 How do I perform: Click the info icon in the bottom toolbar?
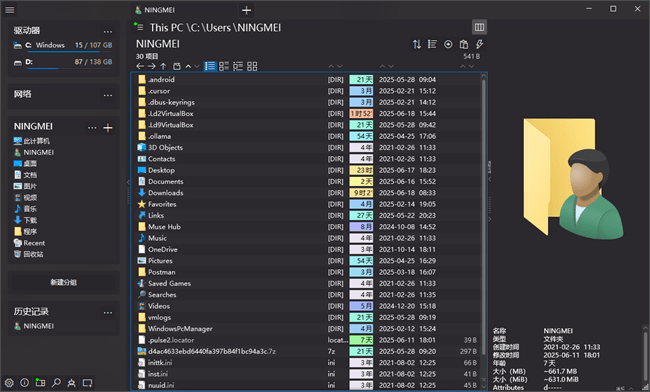24,383
